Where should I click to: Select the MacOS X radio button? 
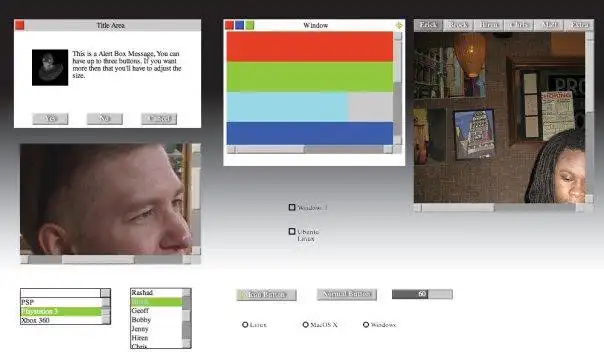pyautogui.click(x=305, y=325)
